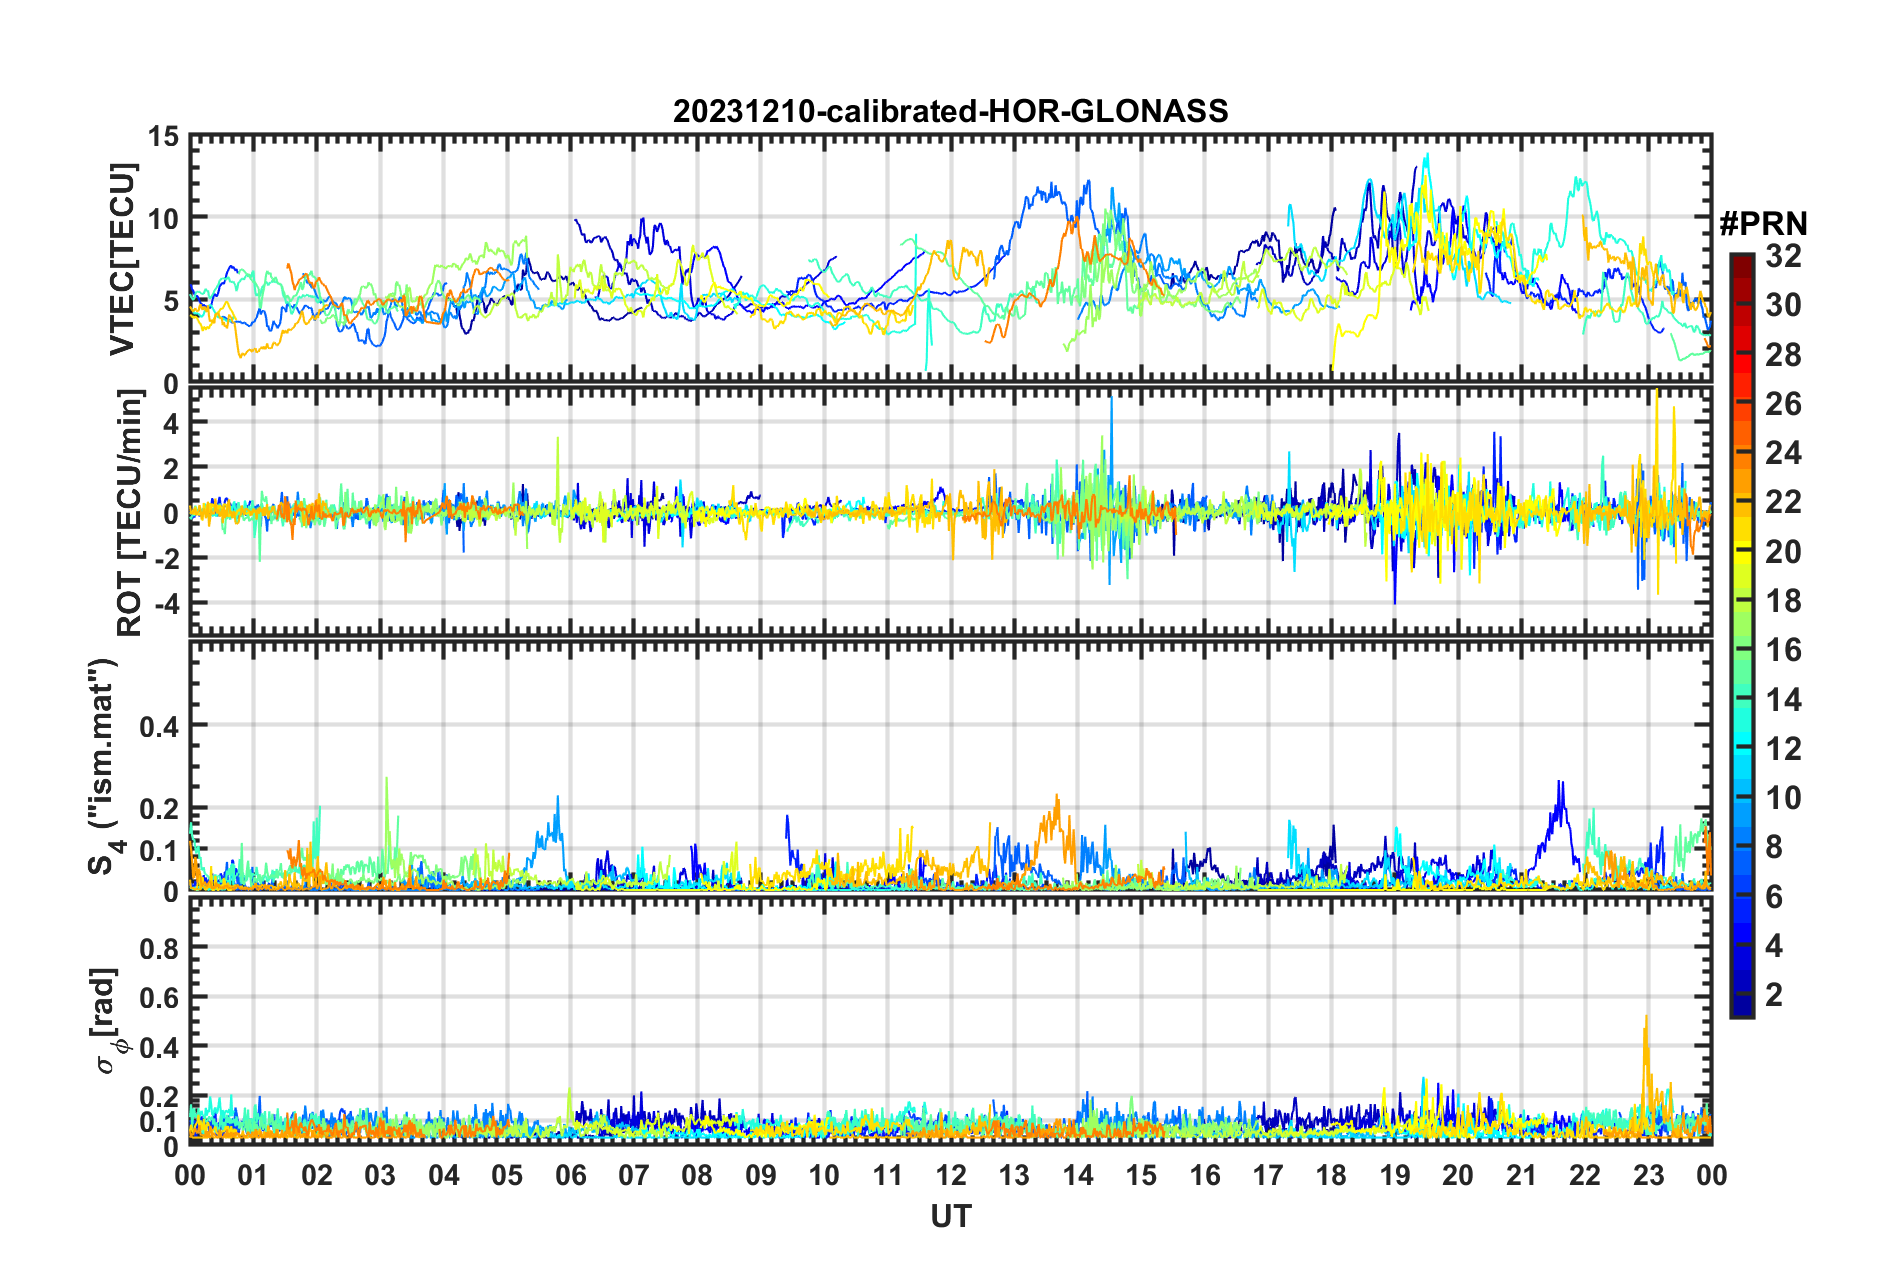Click colorbar tick label 26
Screen dimensions: 1902x1272
coord(1783,404)
